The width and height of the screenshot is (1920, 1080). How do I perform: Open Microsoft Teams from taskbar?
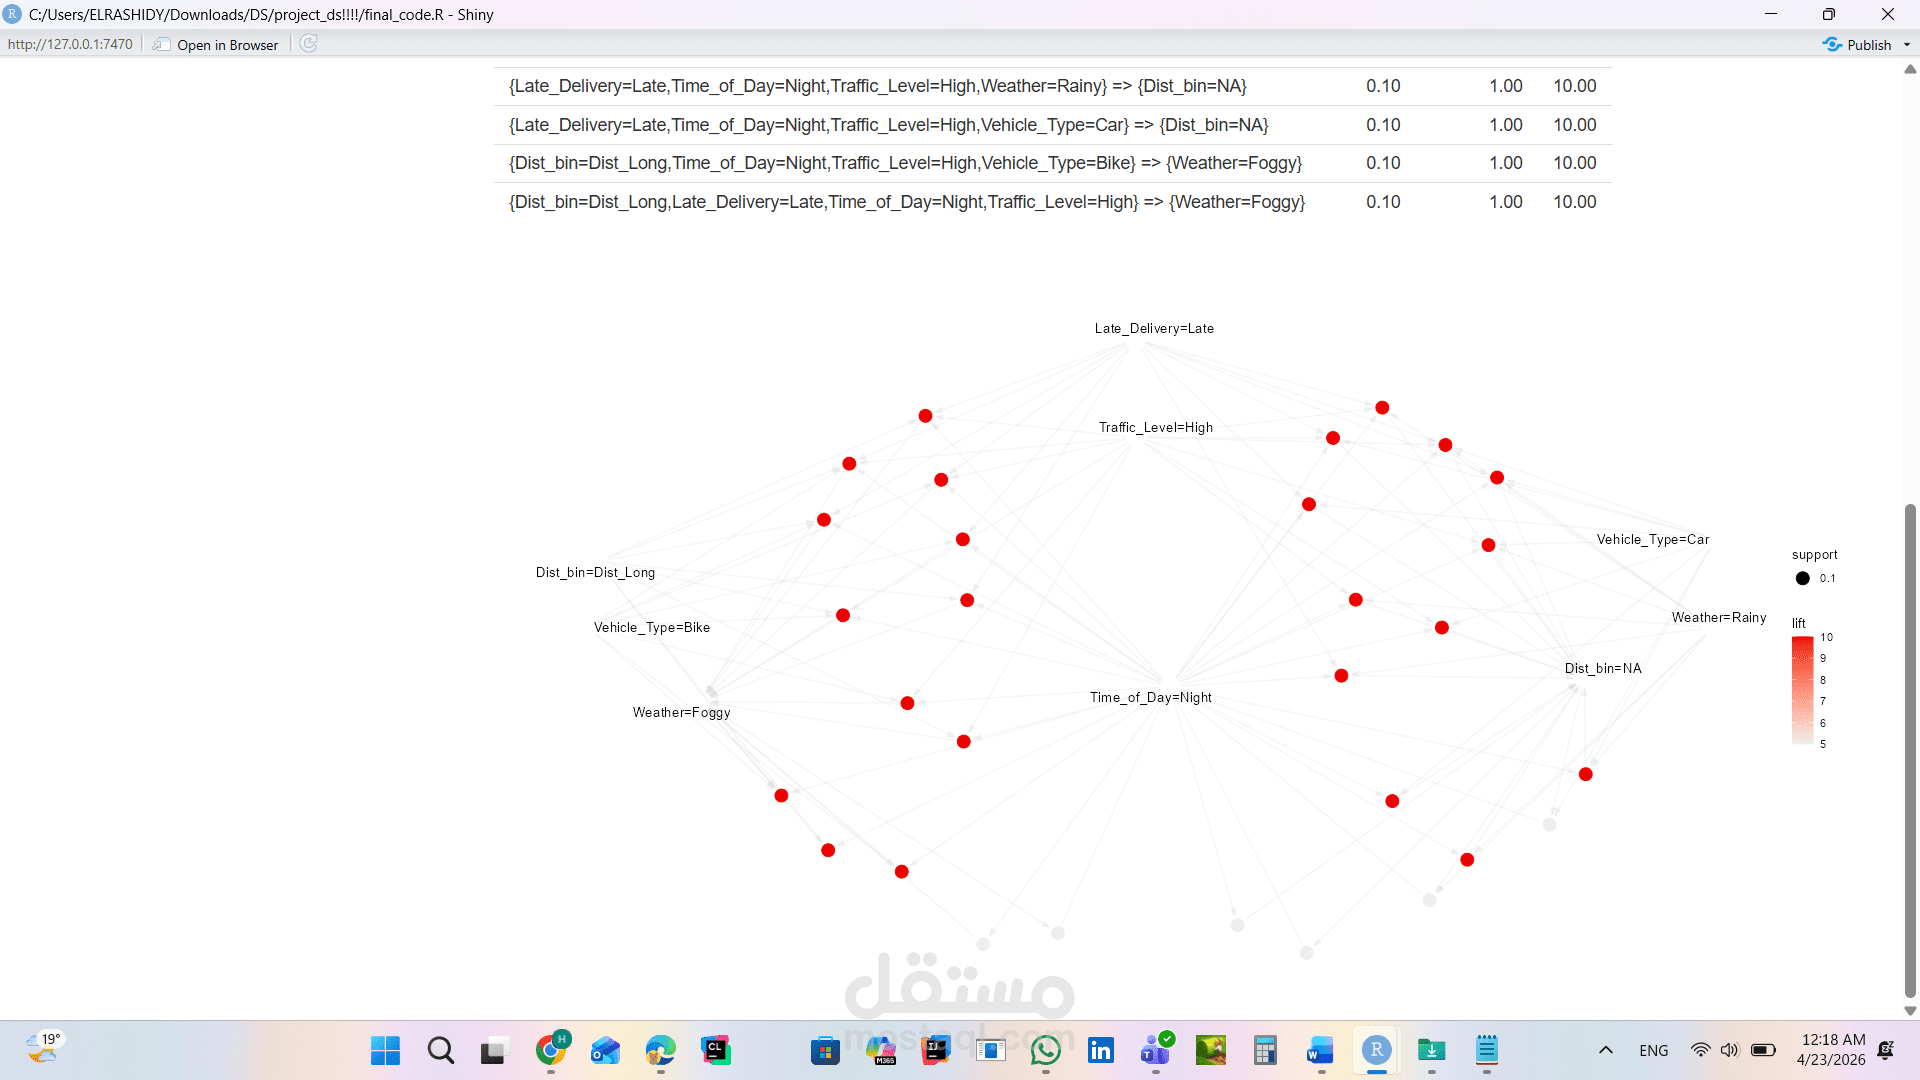click(x=1156, y=1050)
